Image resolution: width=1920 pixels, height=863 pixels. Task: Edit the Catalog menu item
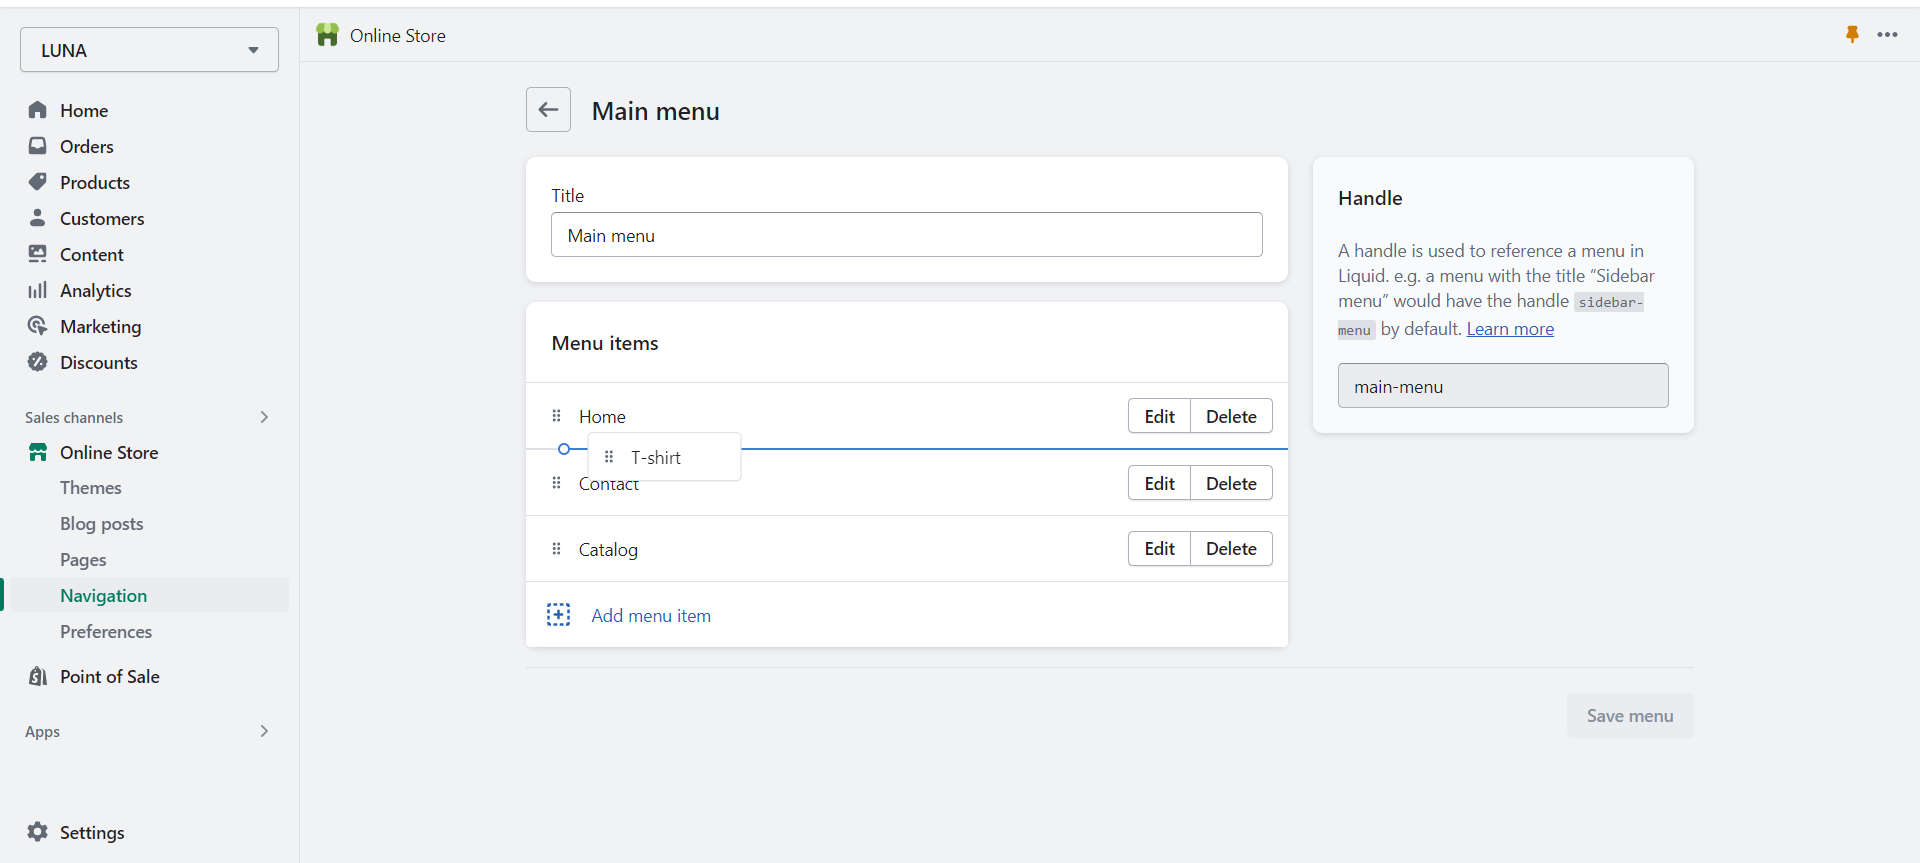click(x=1159, y=548)
